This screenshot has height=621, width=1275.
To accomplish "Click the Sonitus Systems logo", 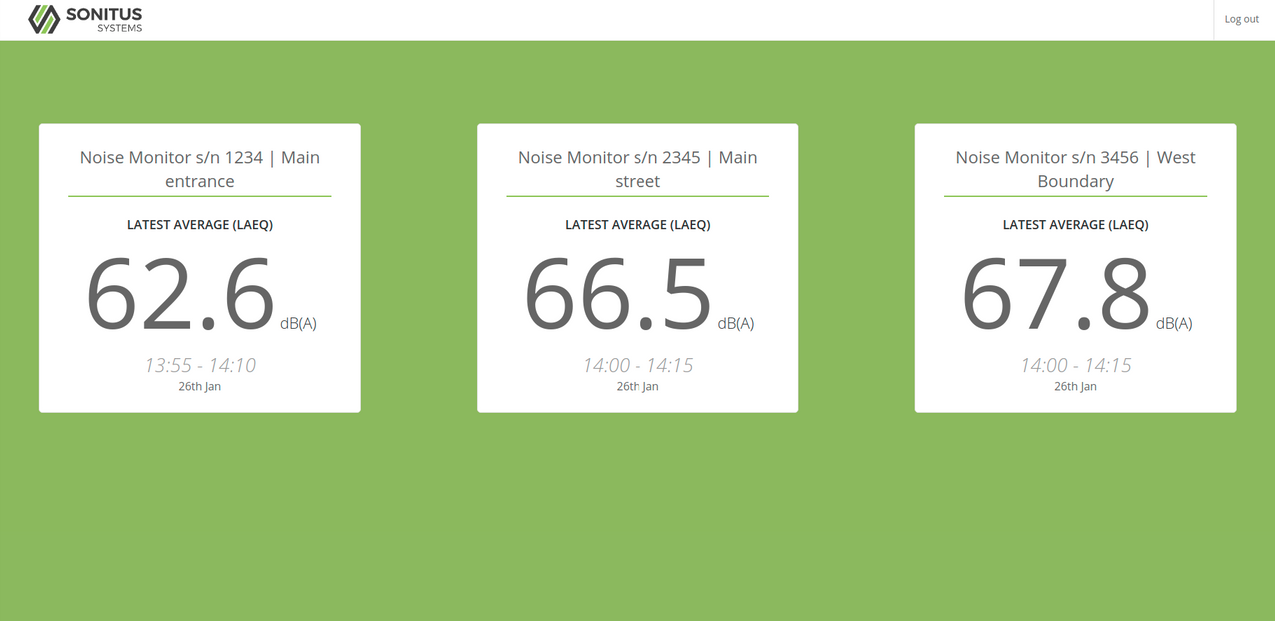I will (85, 19).
